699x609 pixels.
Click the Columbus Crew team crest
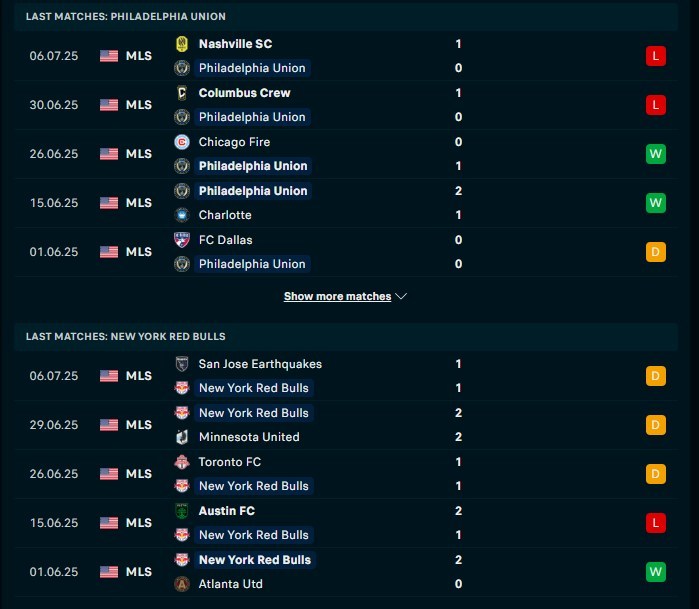[182, 93]
